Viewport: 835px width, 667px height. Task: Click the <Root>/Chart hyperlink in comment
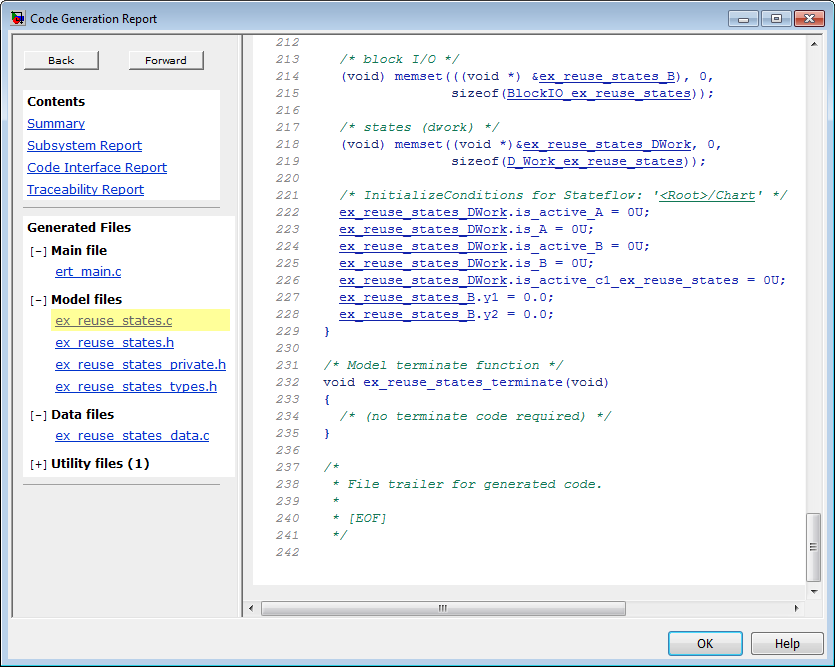coord(707,195)
